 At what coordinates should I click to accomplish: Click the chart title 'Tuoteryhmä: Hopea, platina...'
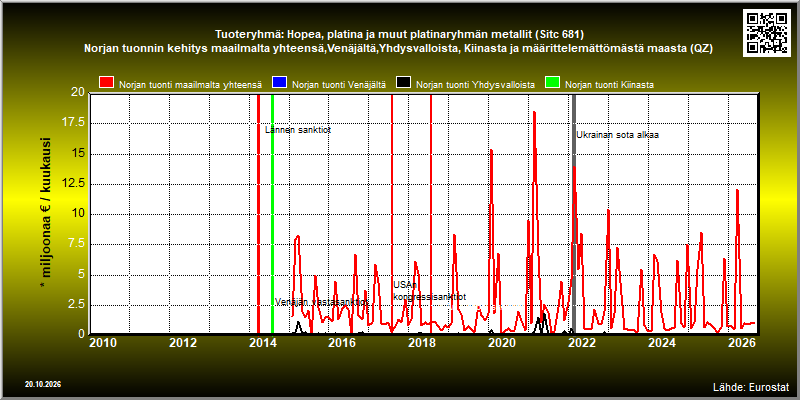pyautogui.click(x=400, y=35)
